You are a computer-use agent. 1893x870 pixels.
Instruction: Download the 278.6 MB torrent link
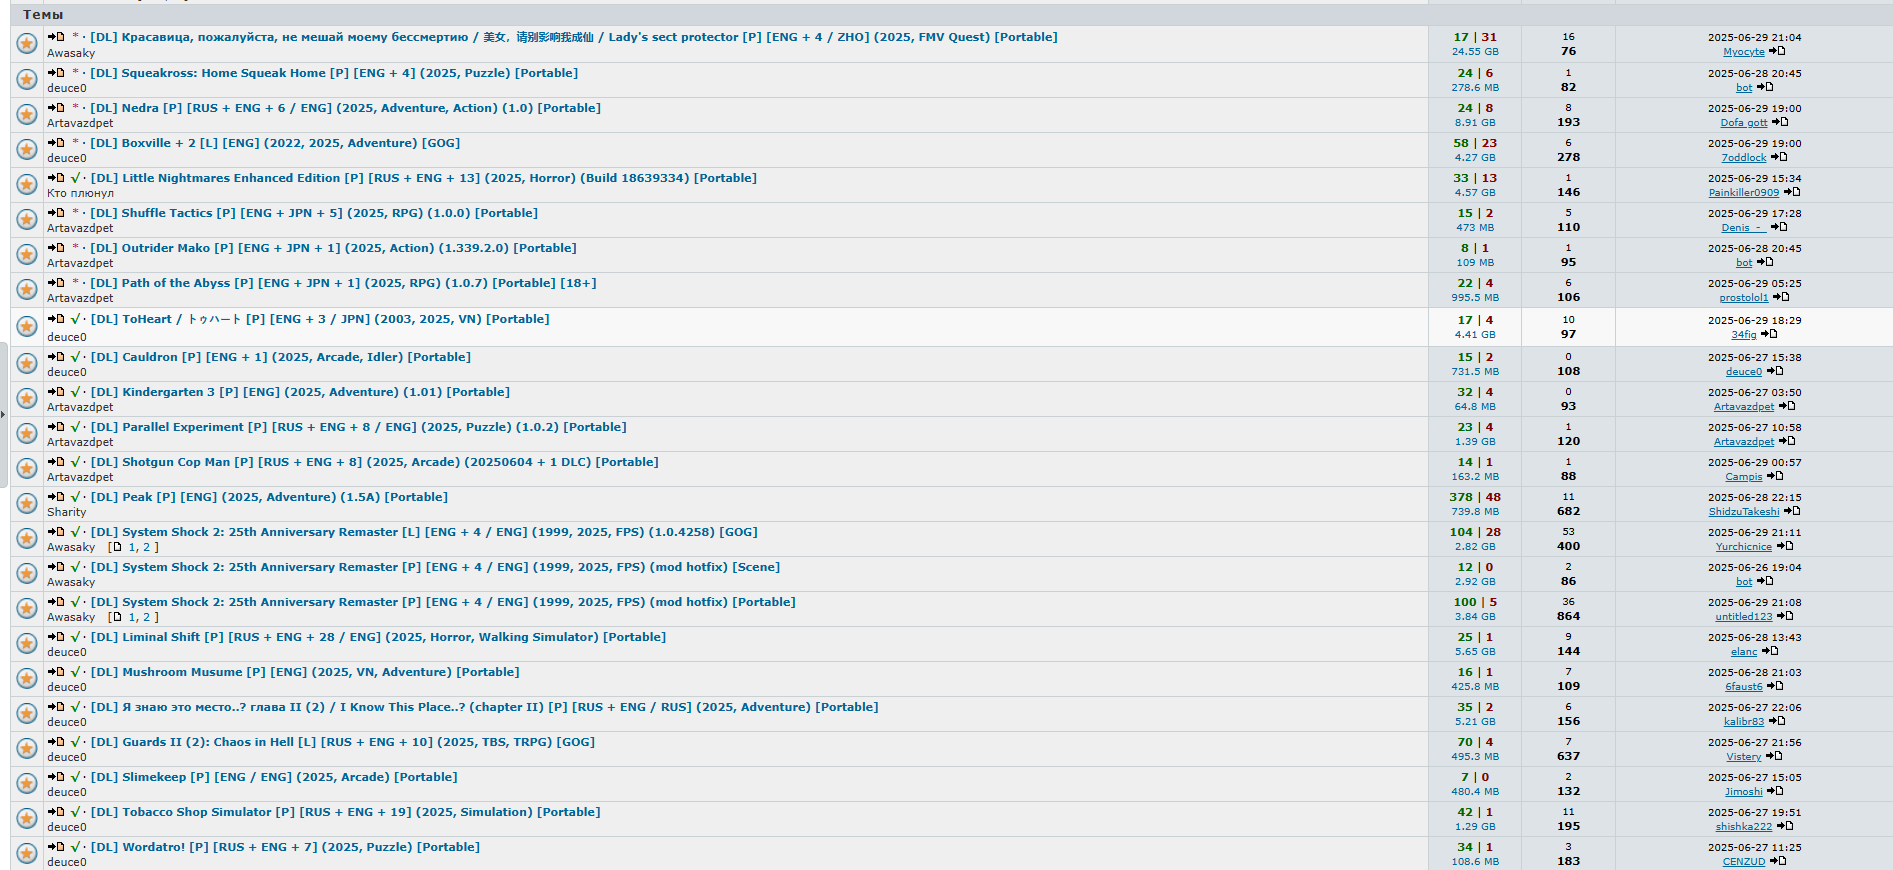tap(1475, 88)
